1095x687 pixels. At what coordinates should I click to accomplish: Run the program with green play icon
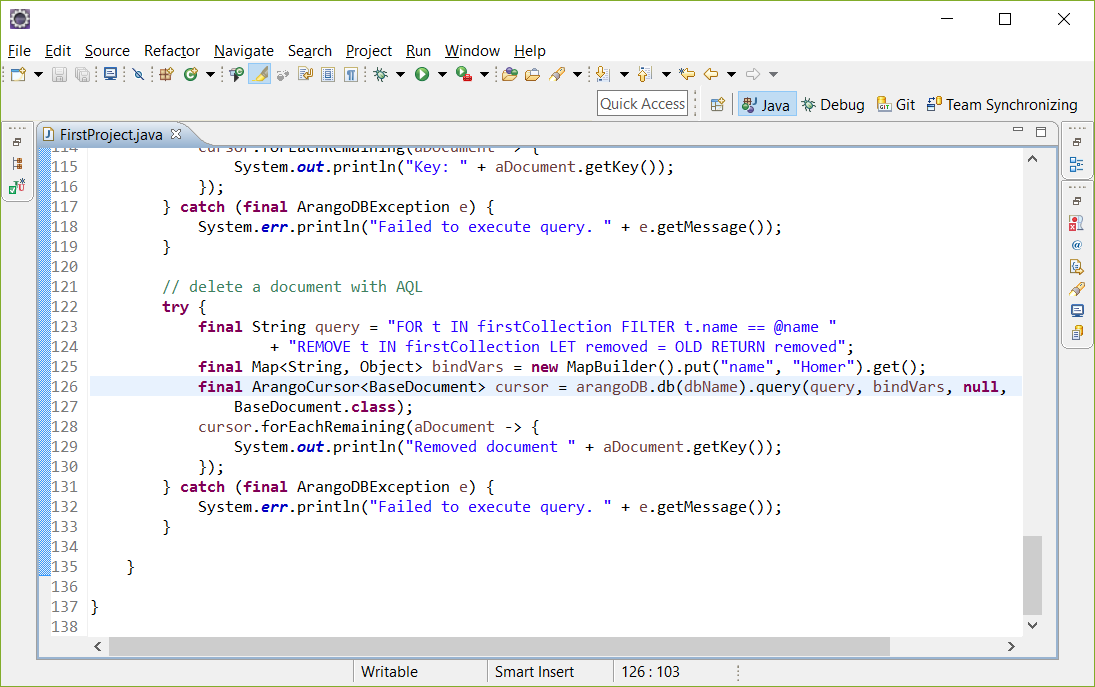[422, 74]
